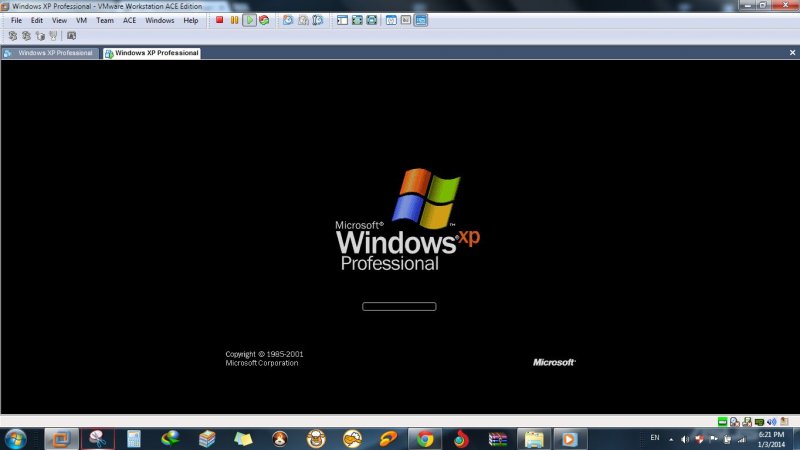Viewport: 800px width, 450px height.
Task: Open the Edit menu
Action: click(x=37, y=20)
